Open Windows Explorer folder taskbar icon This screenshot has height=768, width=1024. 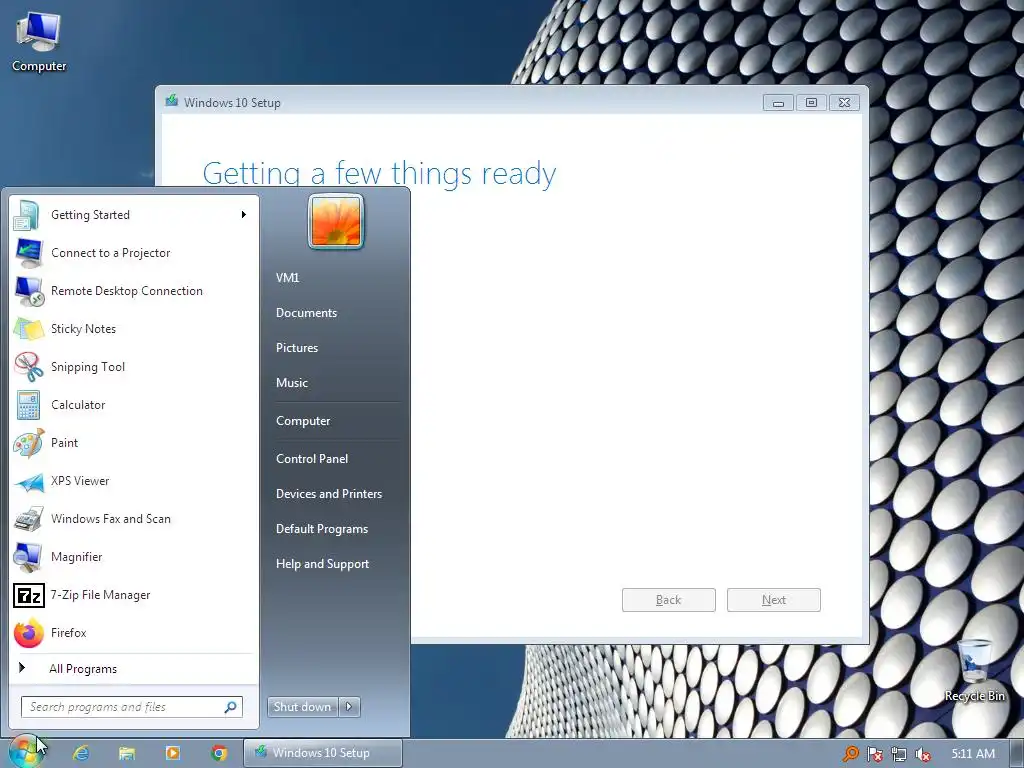[127, 753]
